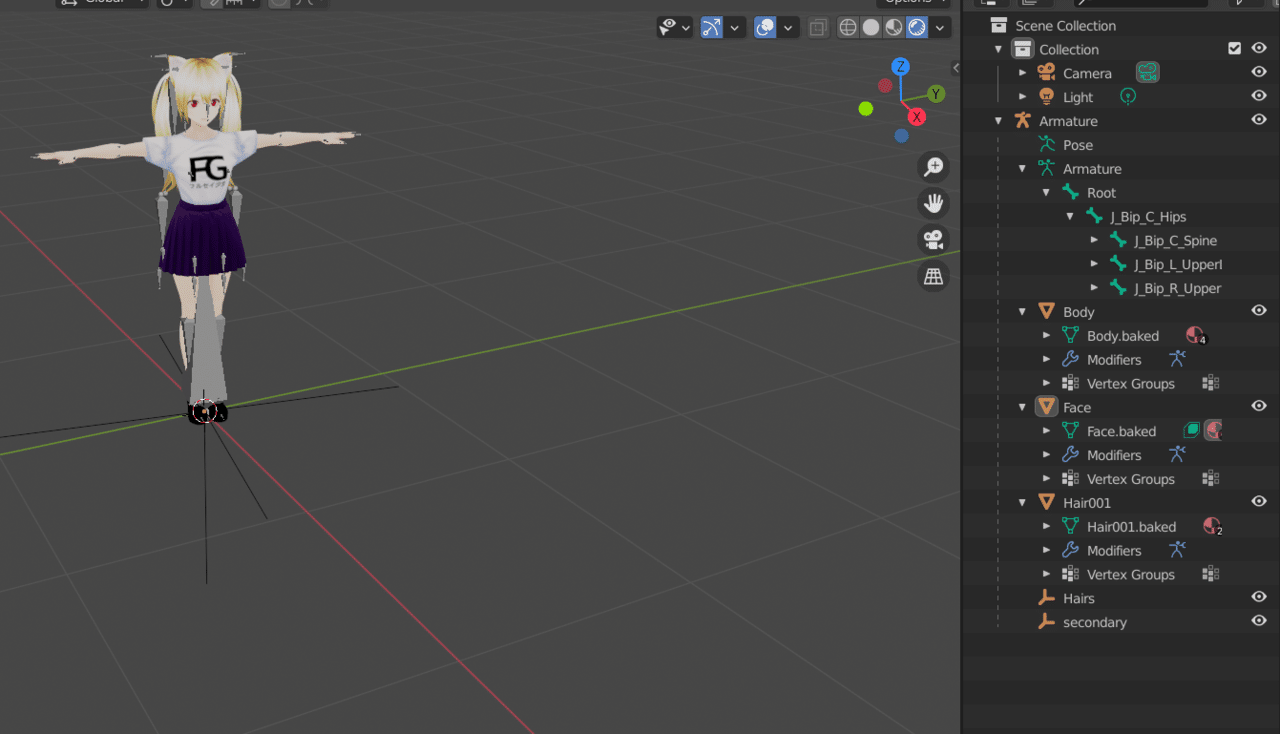
Task: Click the Root bone icon
Action: point(1070,192)
